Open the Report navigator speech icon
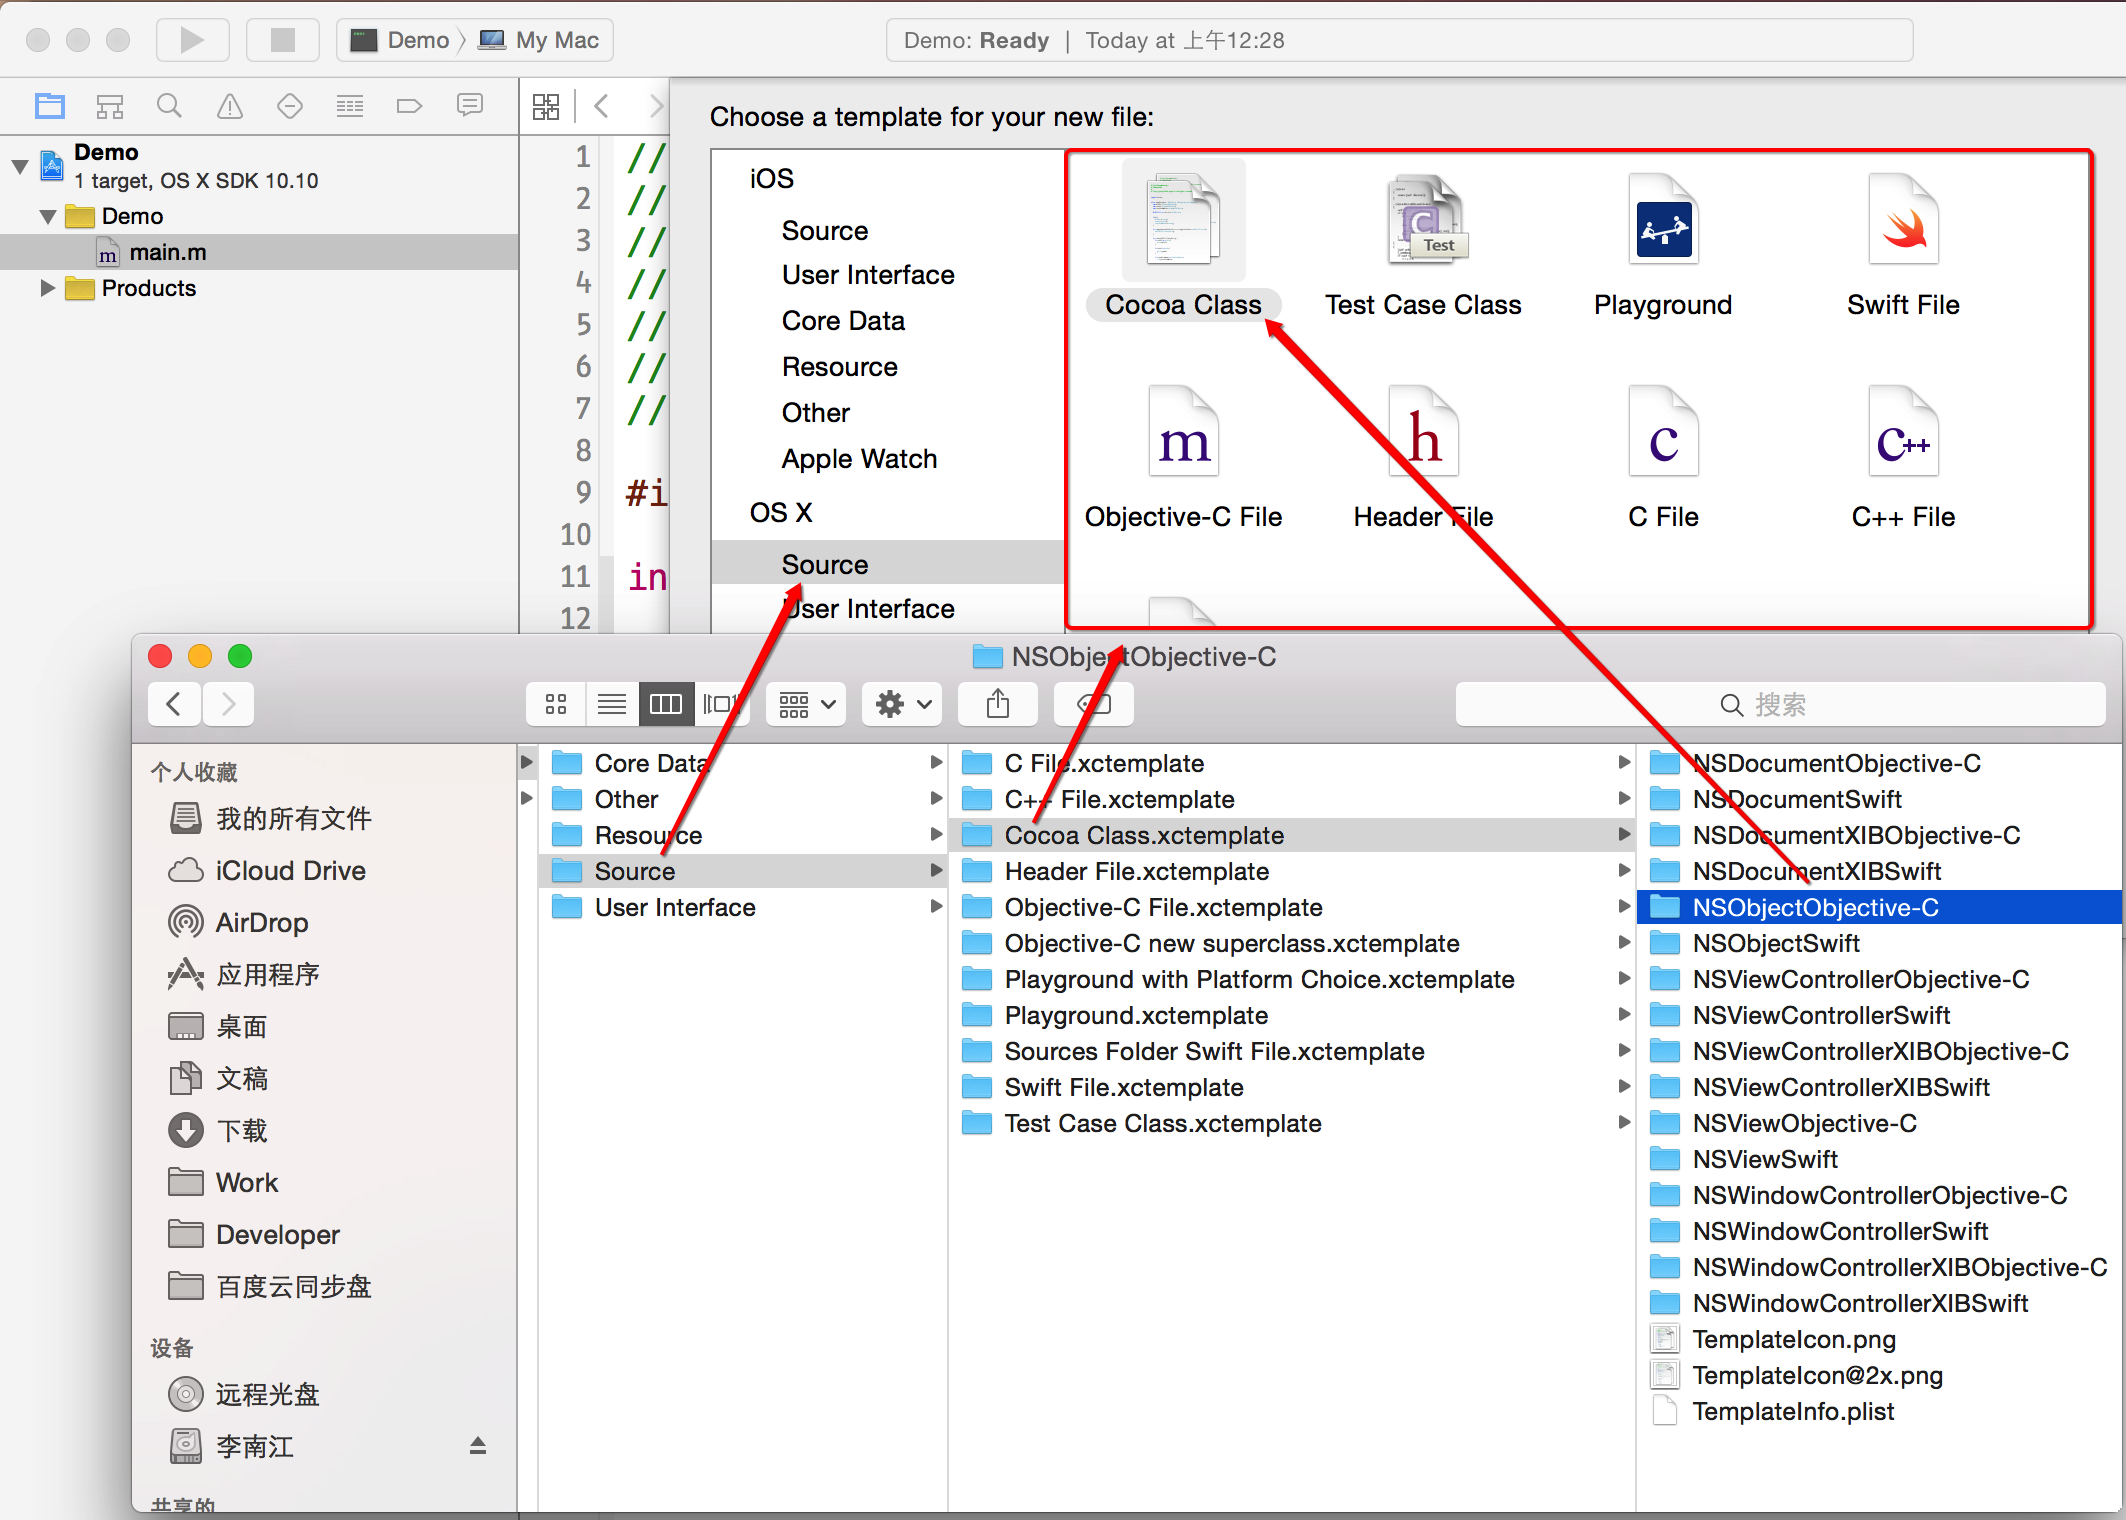This screenshot has width=2126, height=1520. click(x=470, y=105)
